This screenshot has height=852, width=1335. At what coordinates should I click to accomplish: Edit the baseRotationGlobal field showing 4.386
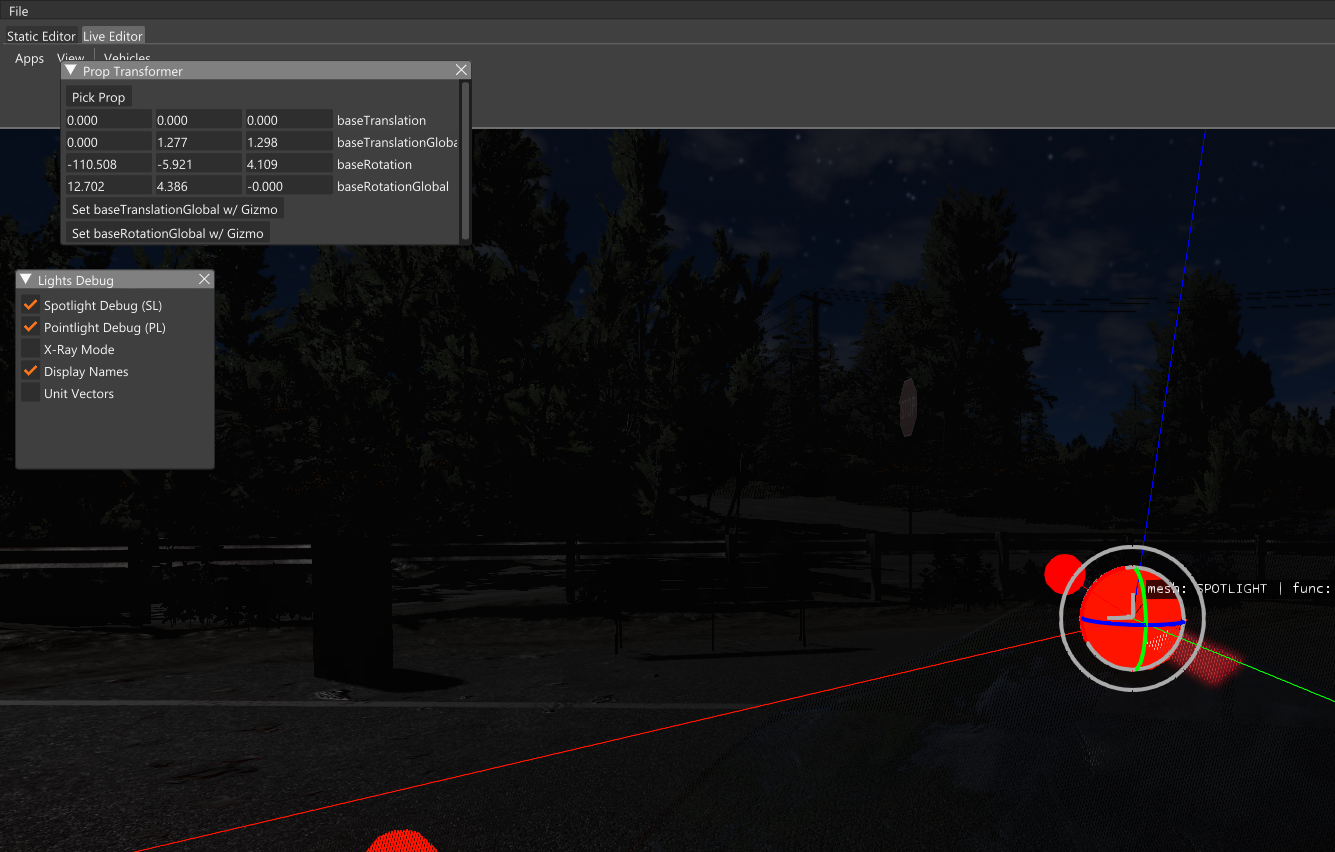click(198, 186)
